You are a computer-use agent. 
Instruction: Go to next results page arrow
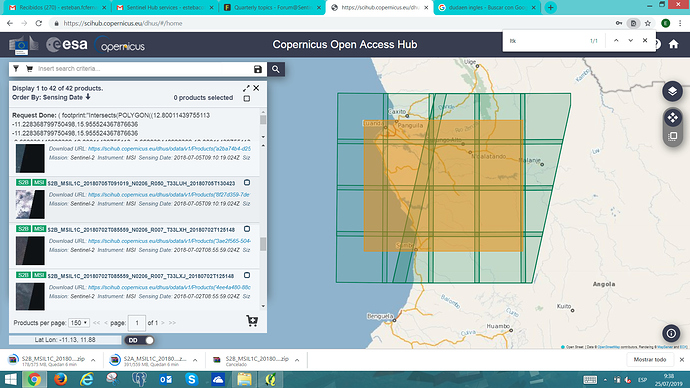163,323
